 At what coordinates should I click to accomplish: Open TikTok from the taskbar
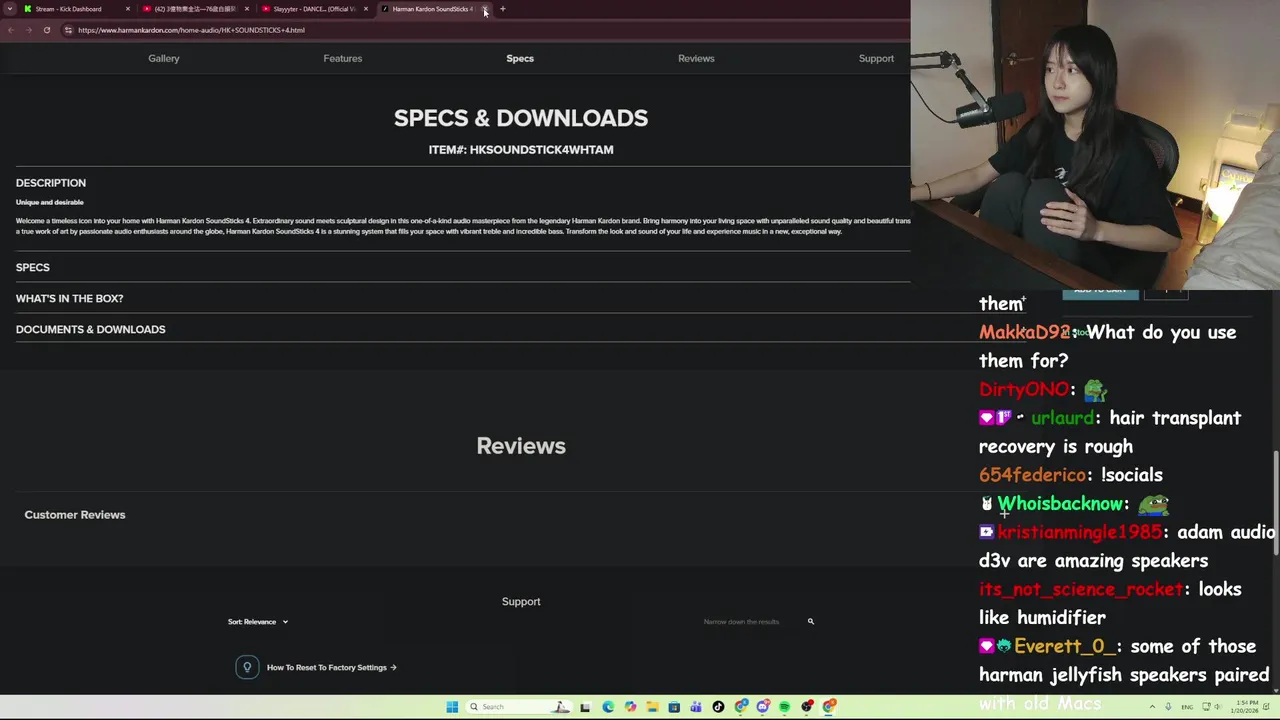click(x=718, y=707)
